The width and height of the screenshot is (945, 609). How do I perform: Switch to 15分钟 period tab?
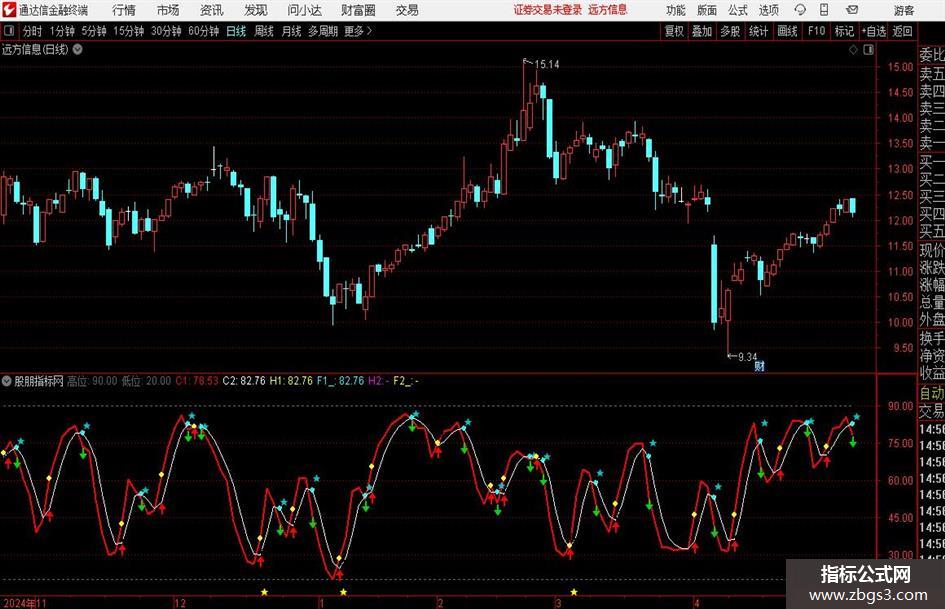tap(129, 31)
